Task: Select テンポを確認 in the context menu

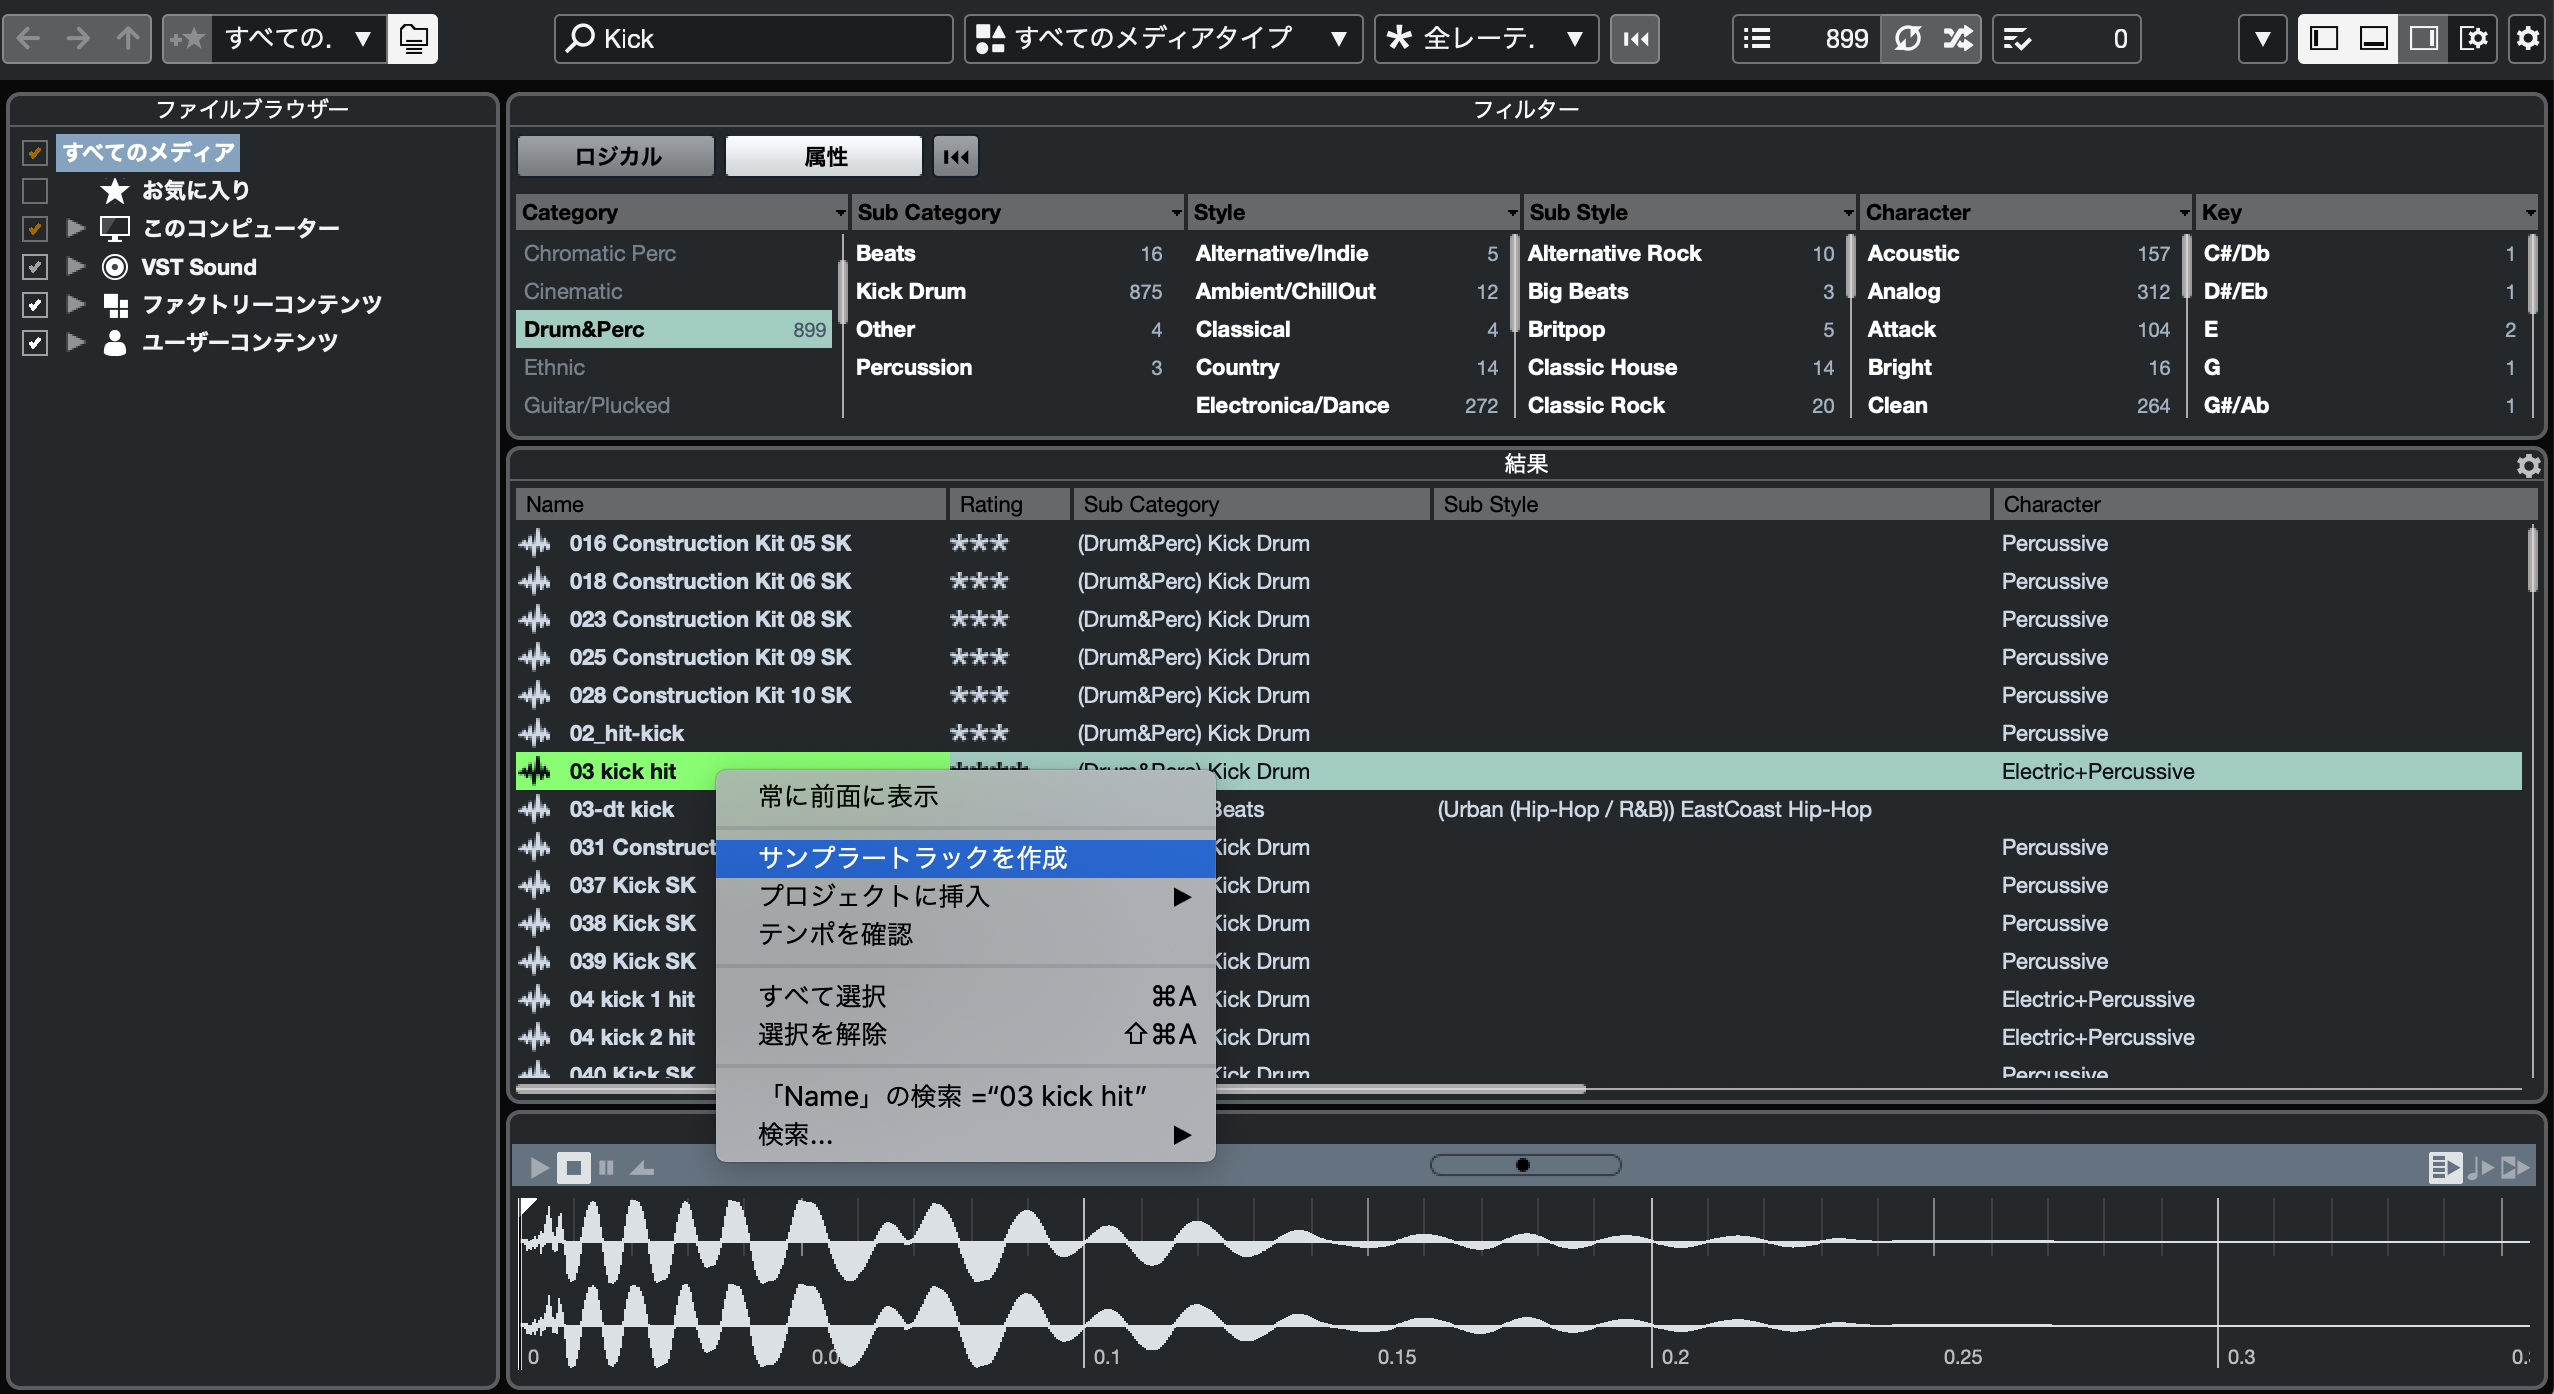Action: [835, 934]
